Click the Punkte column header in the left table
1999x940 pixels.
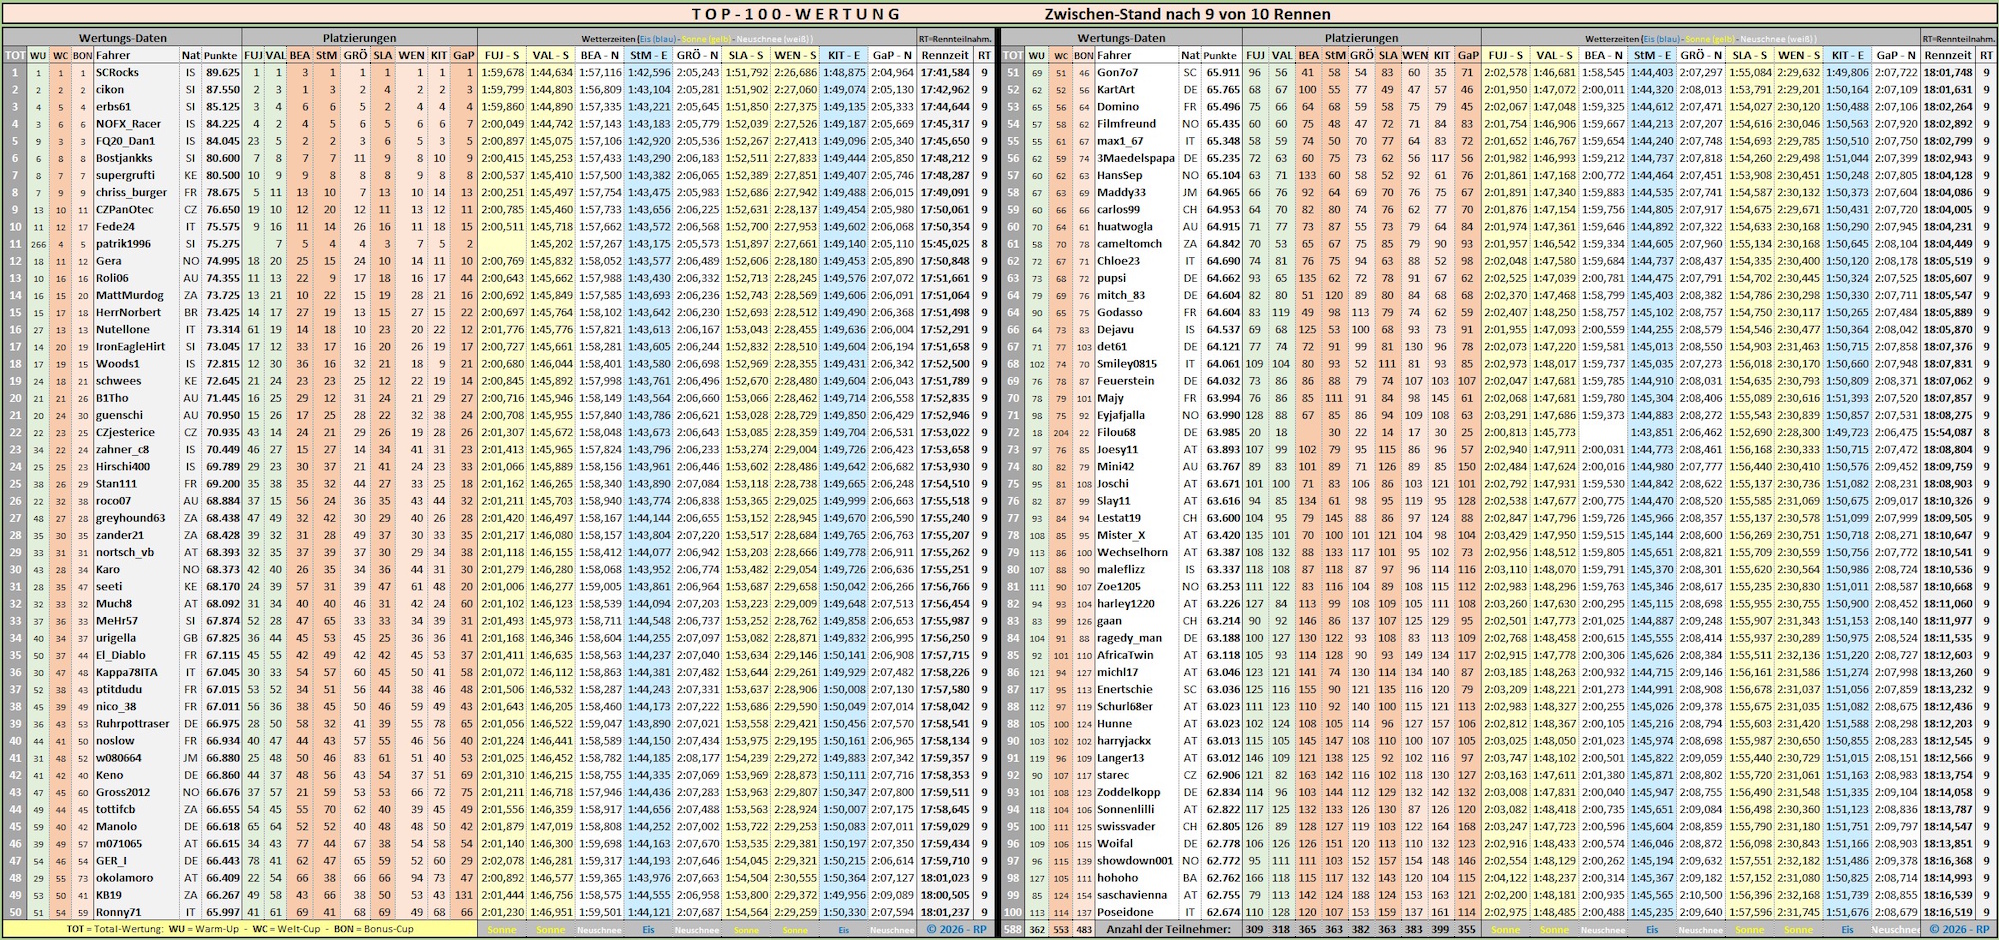click(221, 55)
